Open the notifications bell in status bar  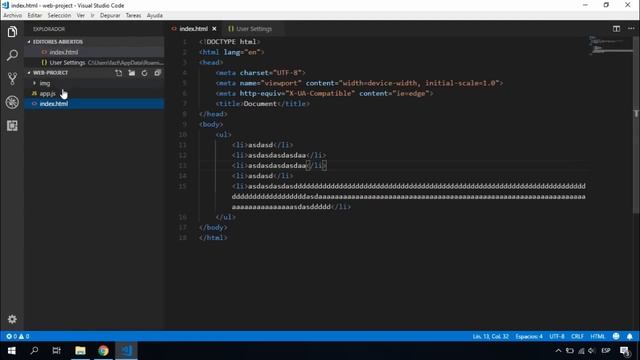[629, 336]
